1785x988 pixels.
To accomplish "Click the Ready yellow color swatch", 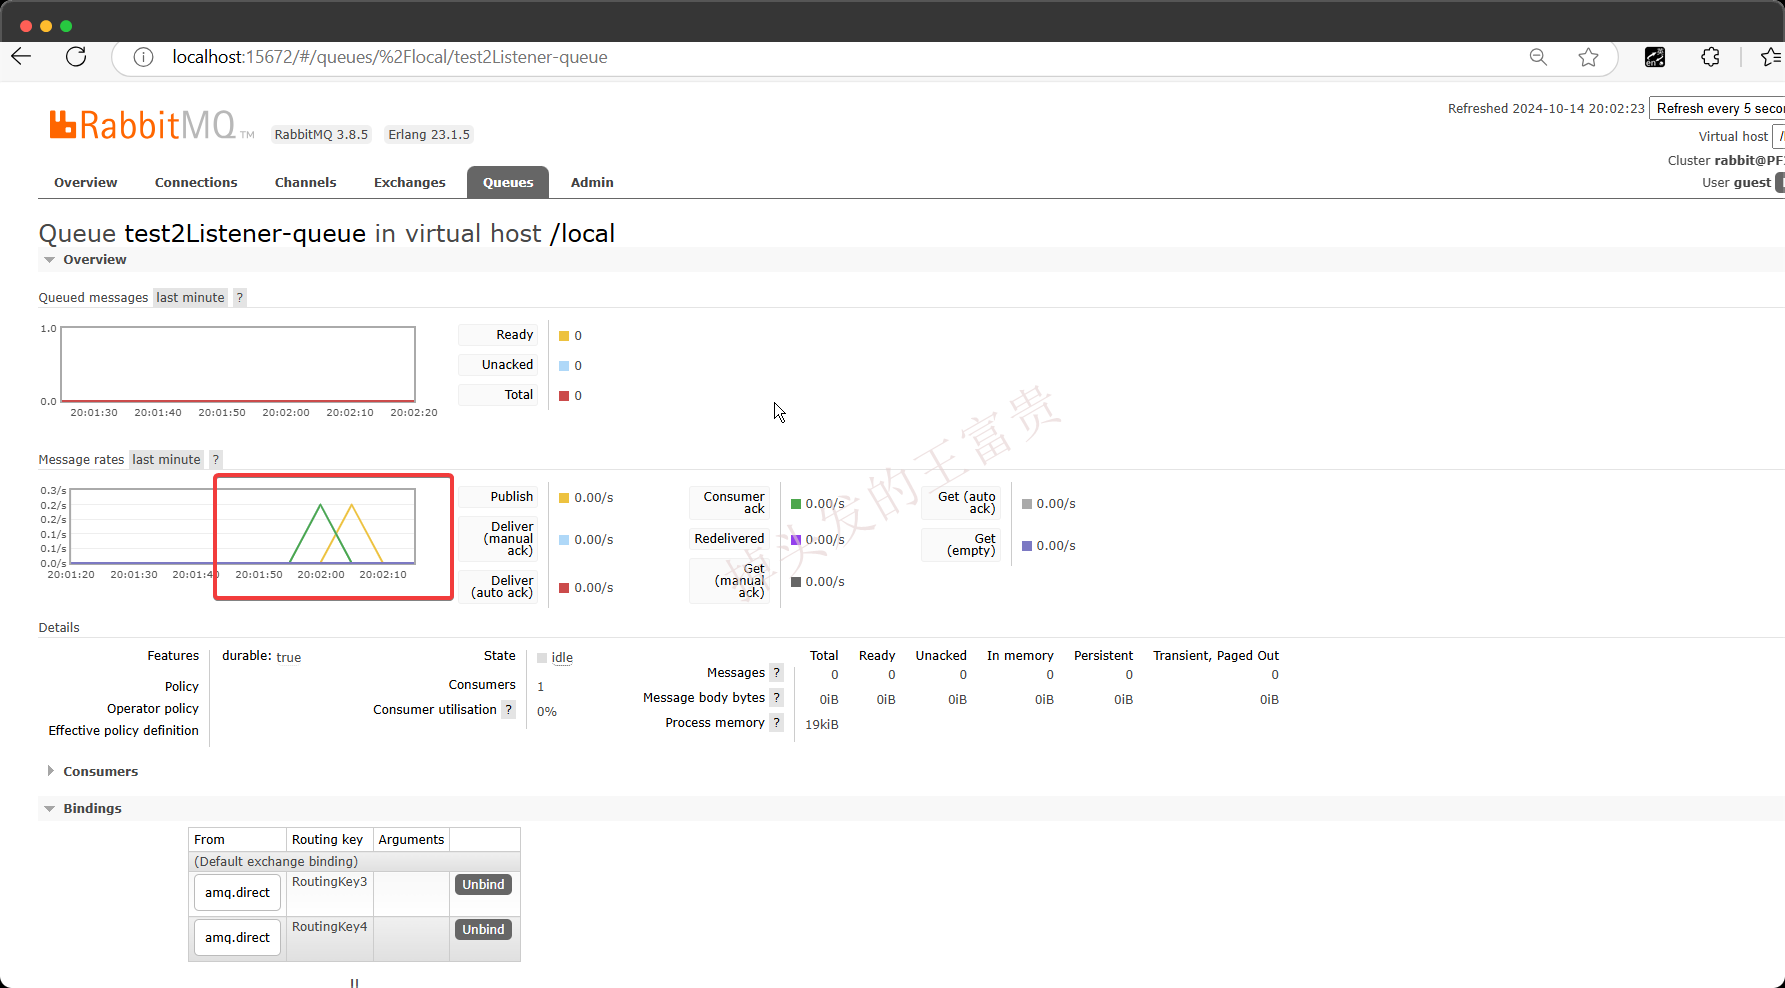I will tap(564, 336).
